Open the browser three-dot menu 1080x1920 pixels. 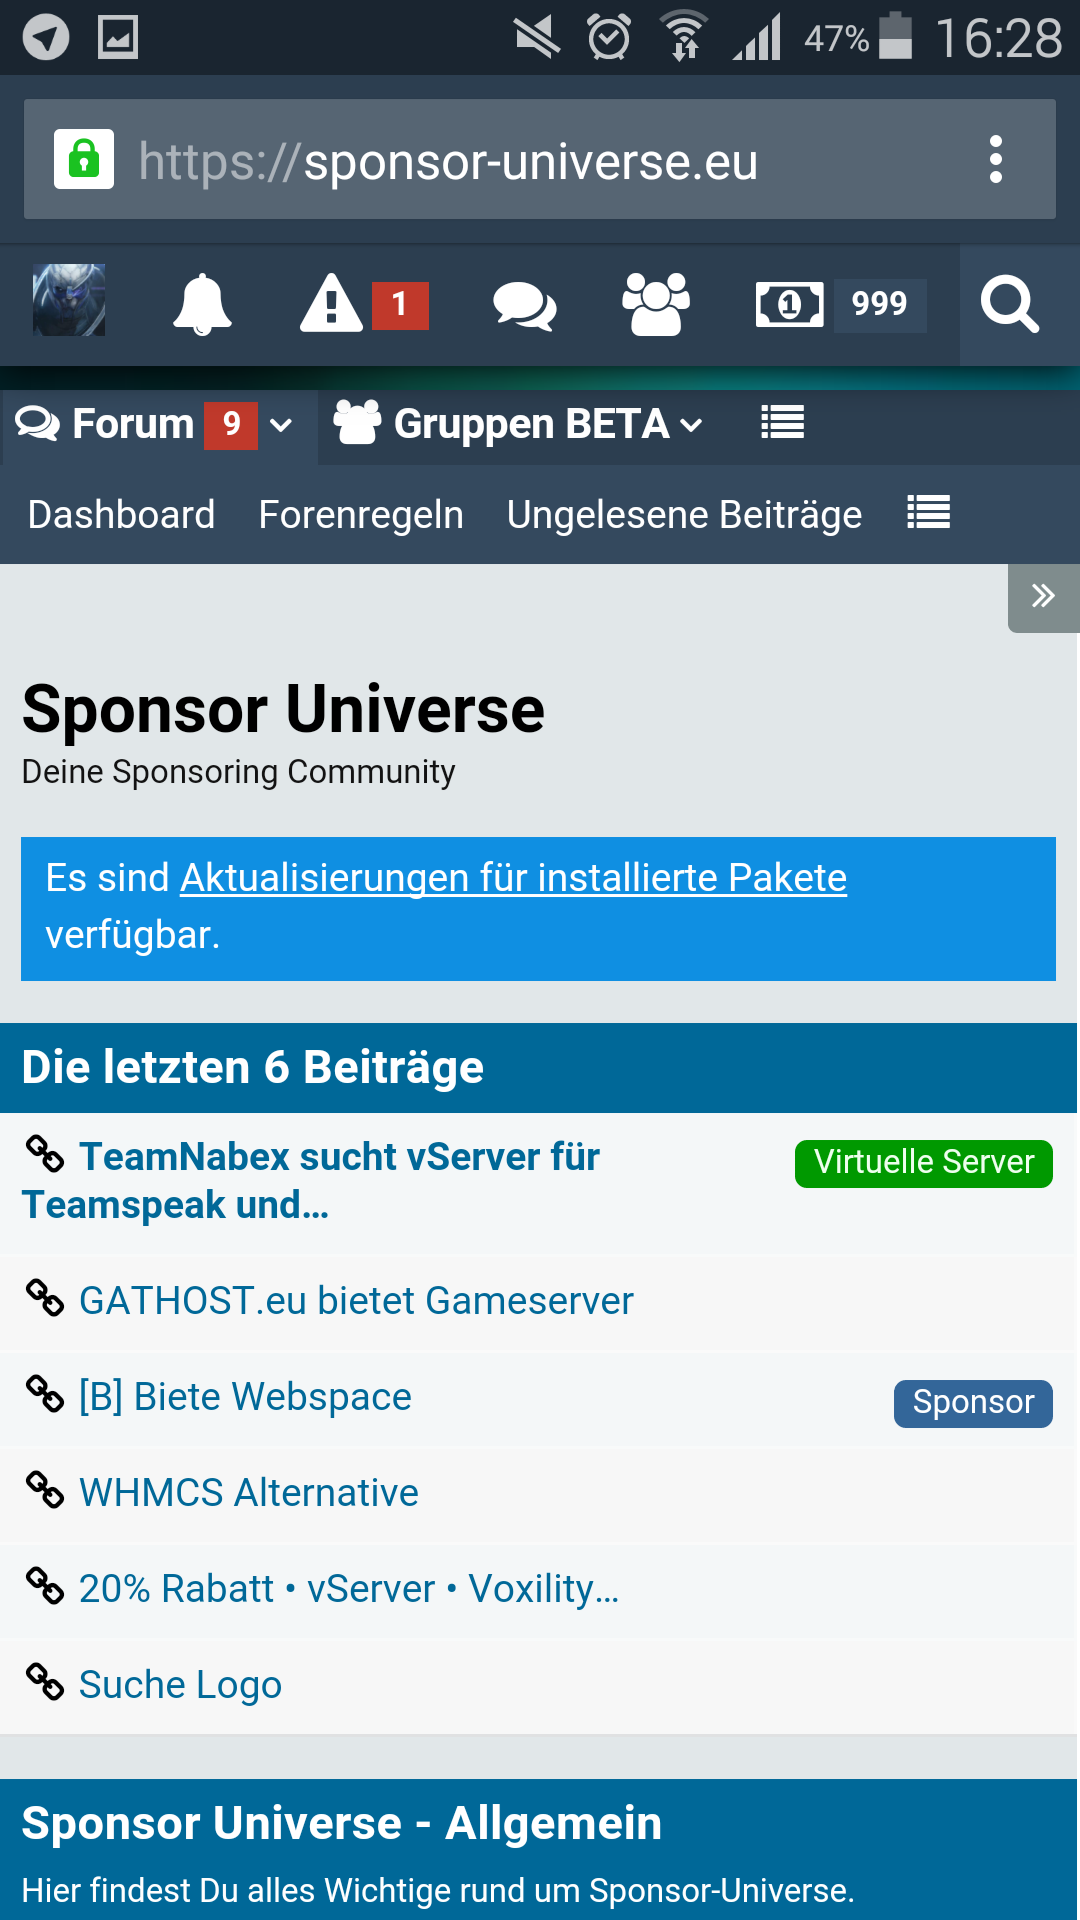pyautogui.click(x=995, y=160)
